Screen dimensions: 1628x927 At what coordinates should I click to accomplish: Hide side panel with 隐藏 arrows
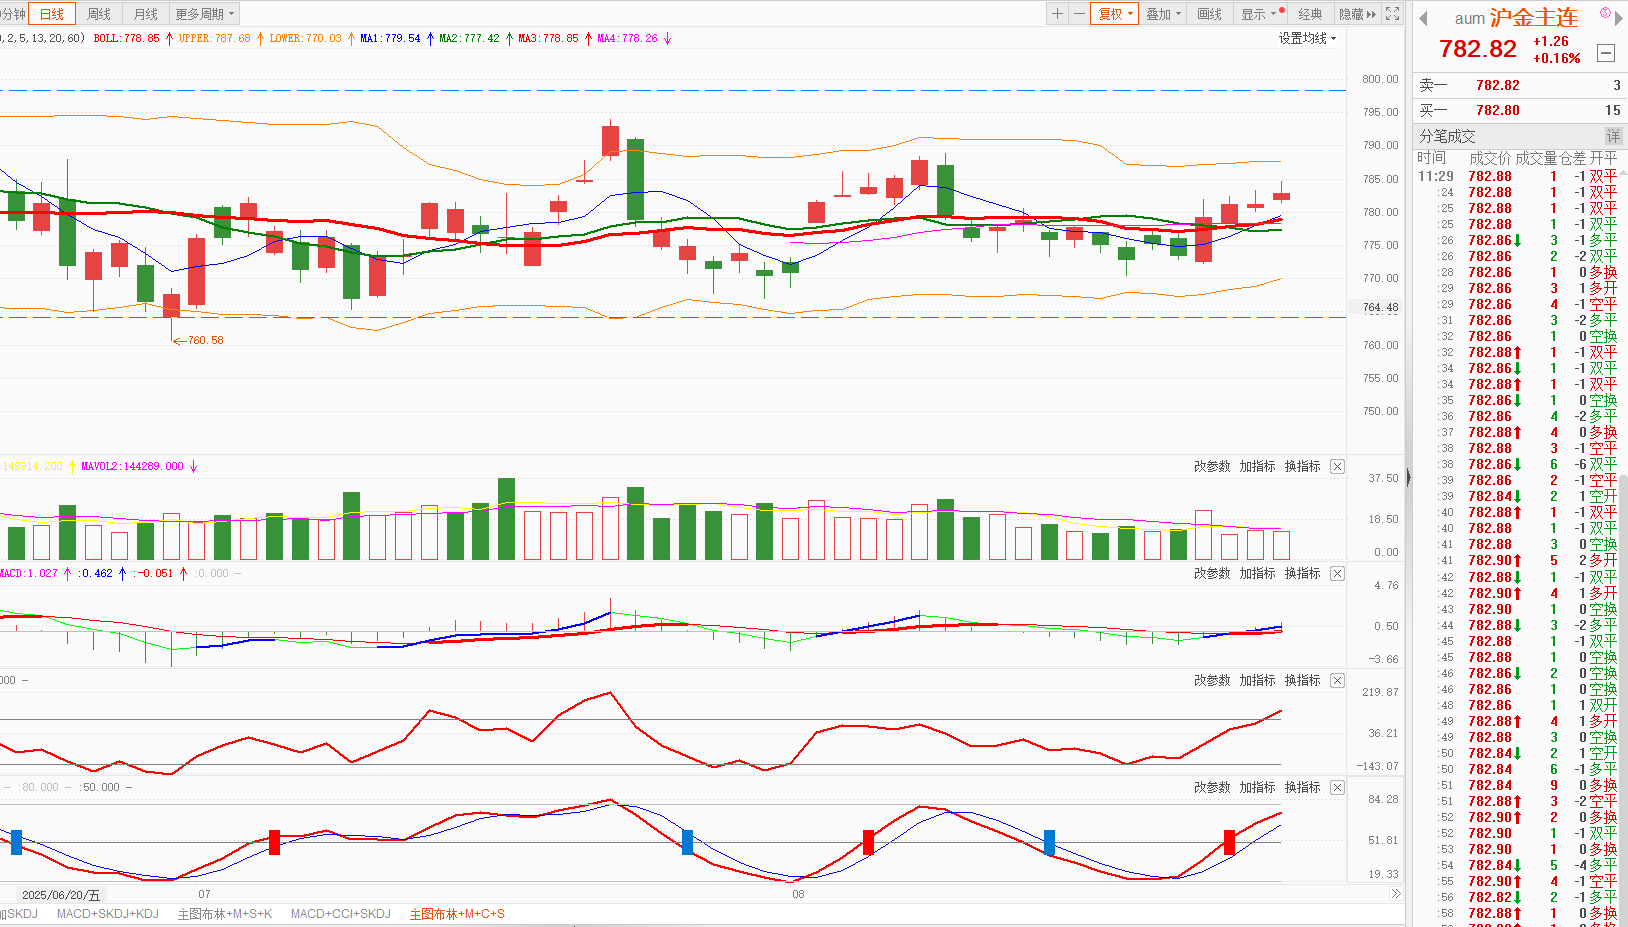[1357, 14]
